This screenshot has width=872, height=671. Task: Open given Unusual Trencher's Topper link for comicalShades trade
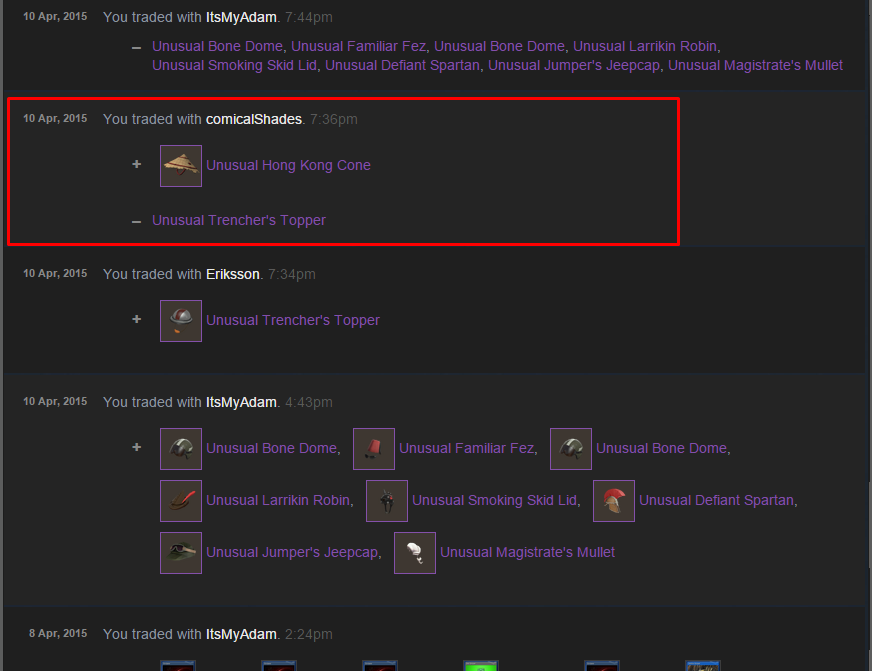click(239, 220)
